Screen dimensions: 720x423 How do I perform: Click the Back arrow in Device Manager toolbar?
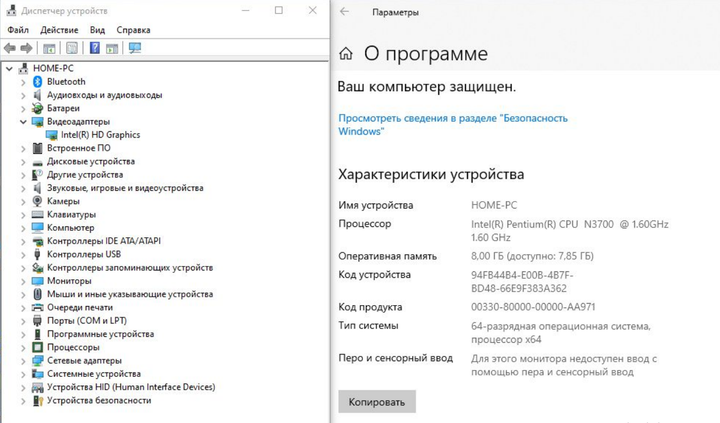pyautogui.click(x=10, y=48)
